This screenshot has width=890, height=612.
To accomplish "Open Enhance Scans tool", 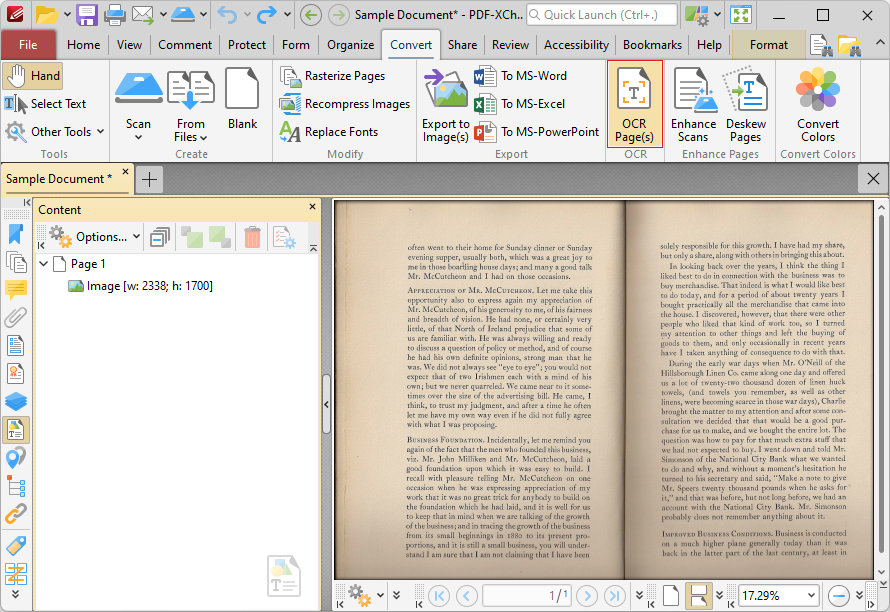I will click(693, 104).
